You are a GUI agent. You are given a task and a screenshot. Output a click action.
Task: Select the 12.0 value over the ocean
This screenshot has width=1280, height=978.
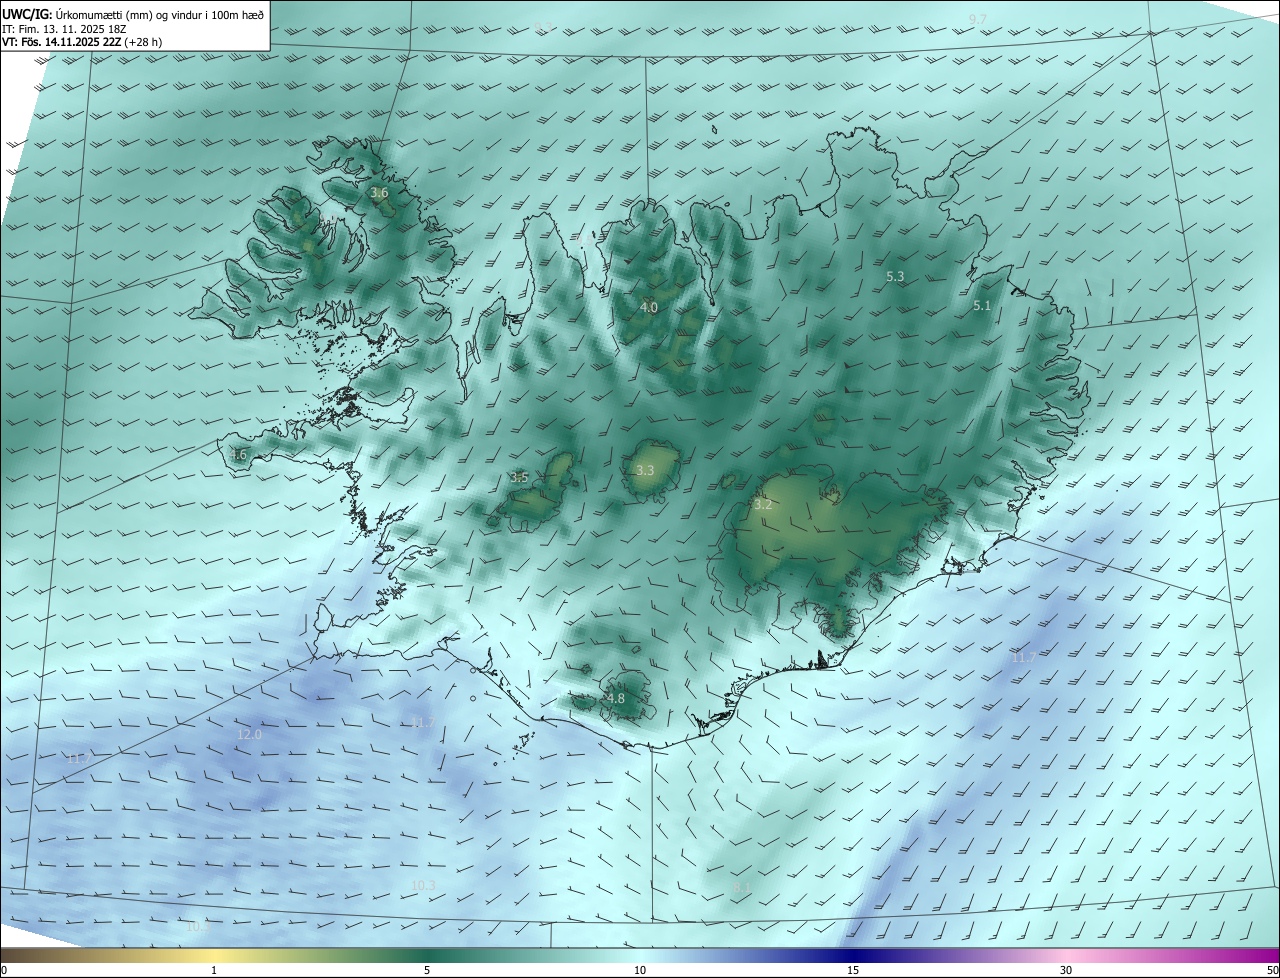(x=249, y=735)
